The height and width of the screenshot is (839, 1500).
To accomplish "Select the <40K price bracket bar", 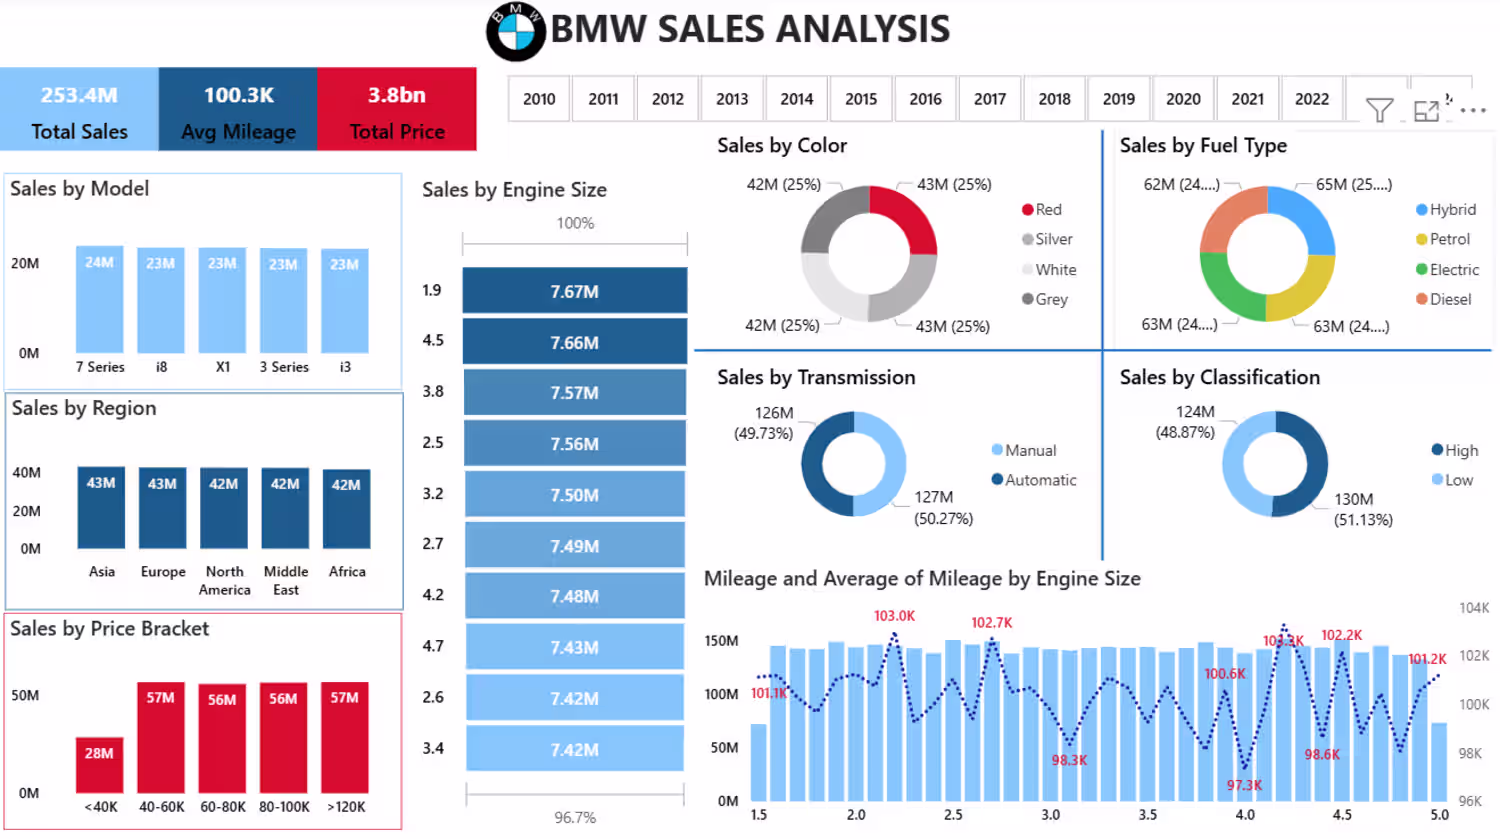I will point(99,766).
